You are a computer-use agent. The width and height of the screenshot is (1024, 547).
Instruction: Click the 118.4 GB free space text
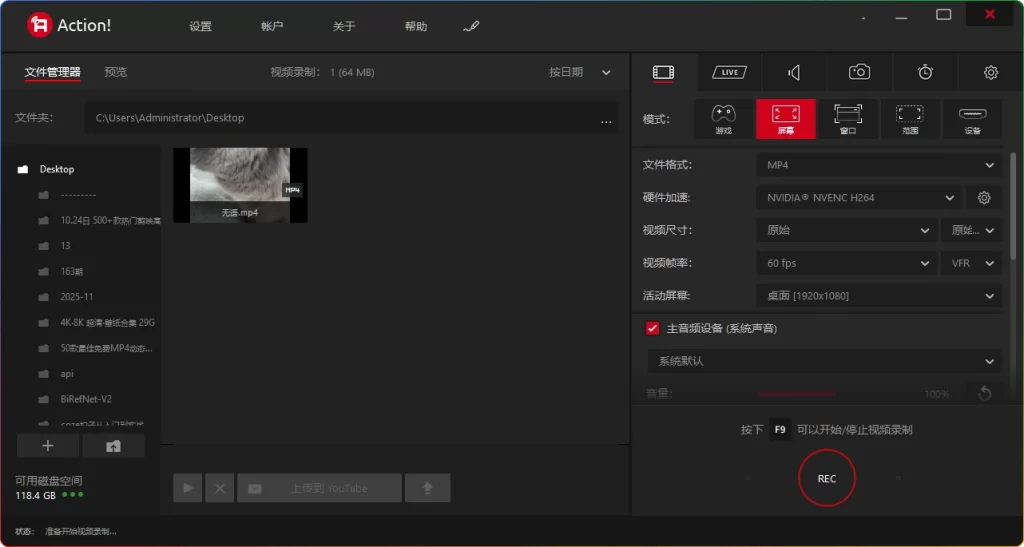(35, 495)
